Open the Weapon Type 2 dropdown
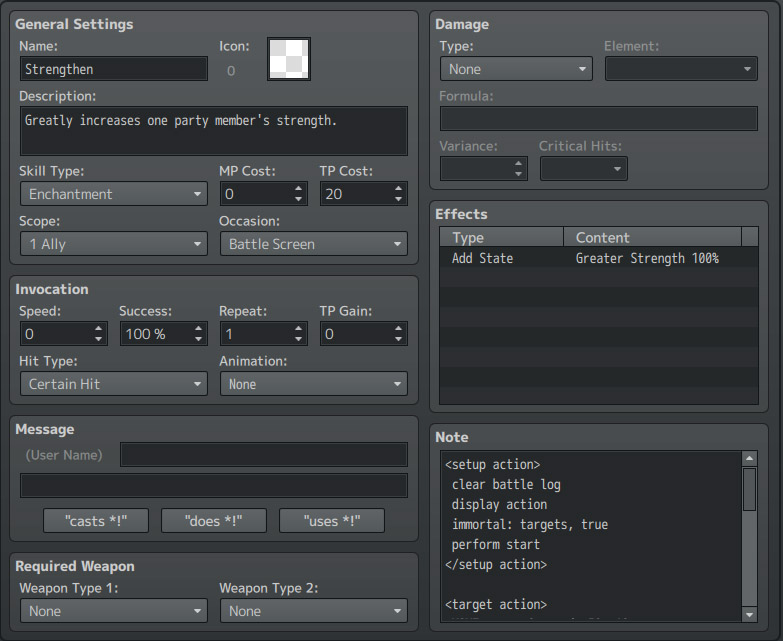 [x=314, y=611]
